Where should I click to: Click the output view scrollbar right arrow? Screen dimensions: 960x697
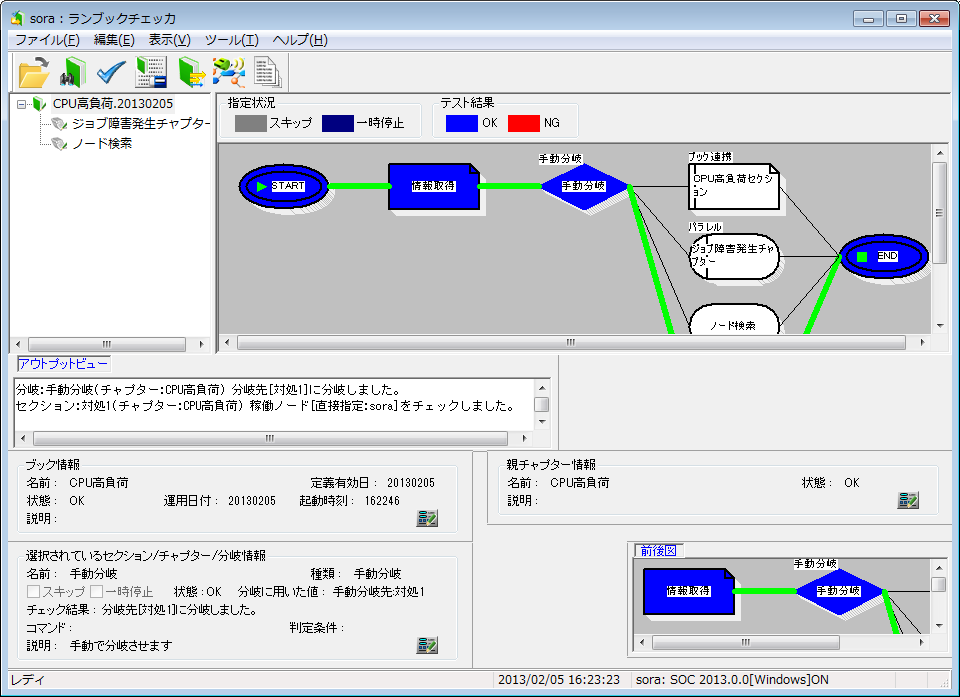524,439
